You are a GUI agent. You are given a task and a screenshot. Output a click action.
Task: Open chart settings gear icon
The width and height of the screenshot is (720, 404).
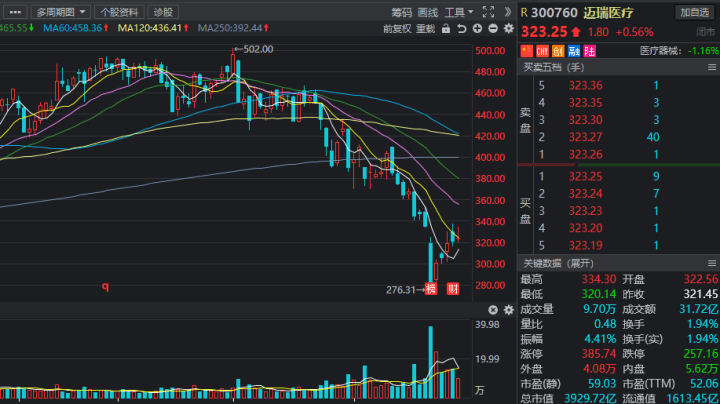(505, 29)
